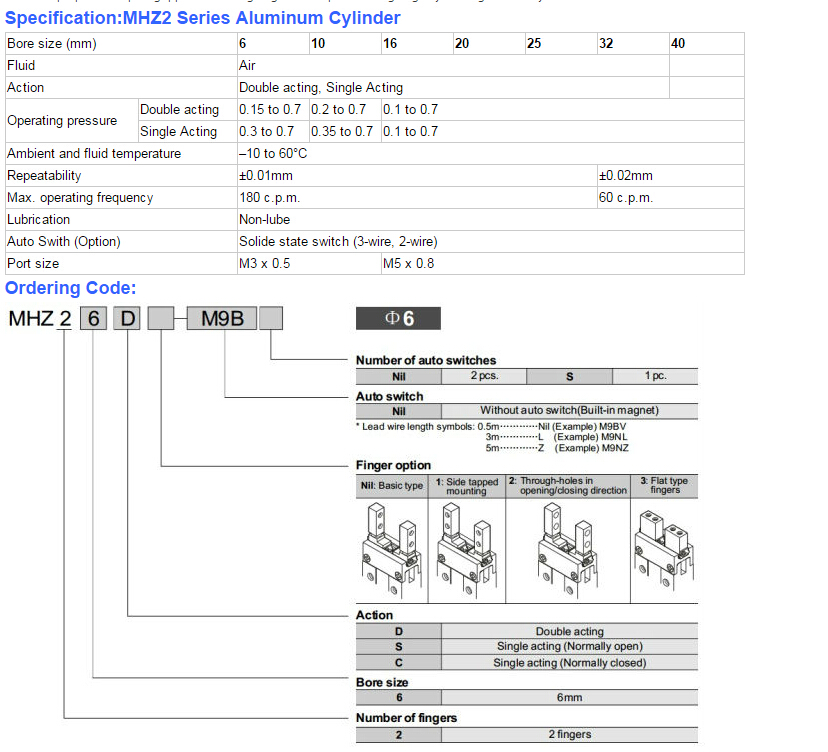Viewport: 828px width, 752px height.
Task: Click the 'M9NL' lead wire example
Action: tap(614, 437)
